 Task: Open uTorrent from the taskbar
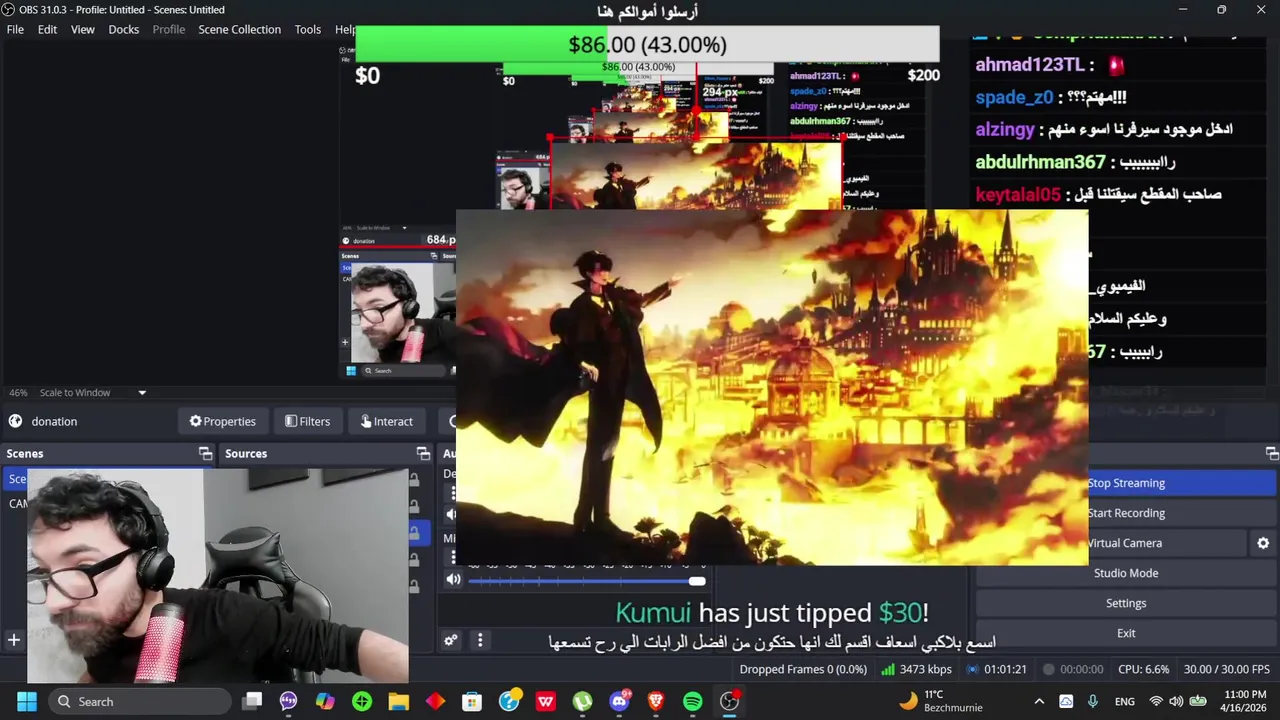[582, 701]
